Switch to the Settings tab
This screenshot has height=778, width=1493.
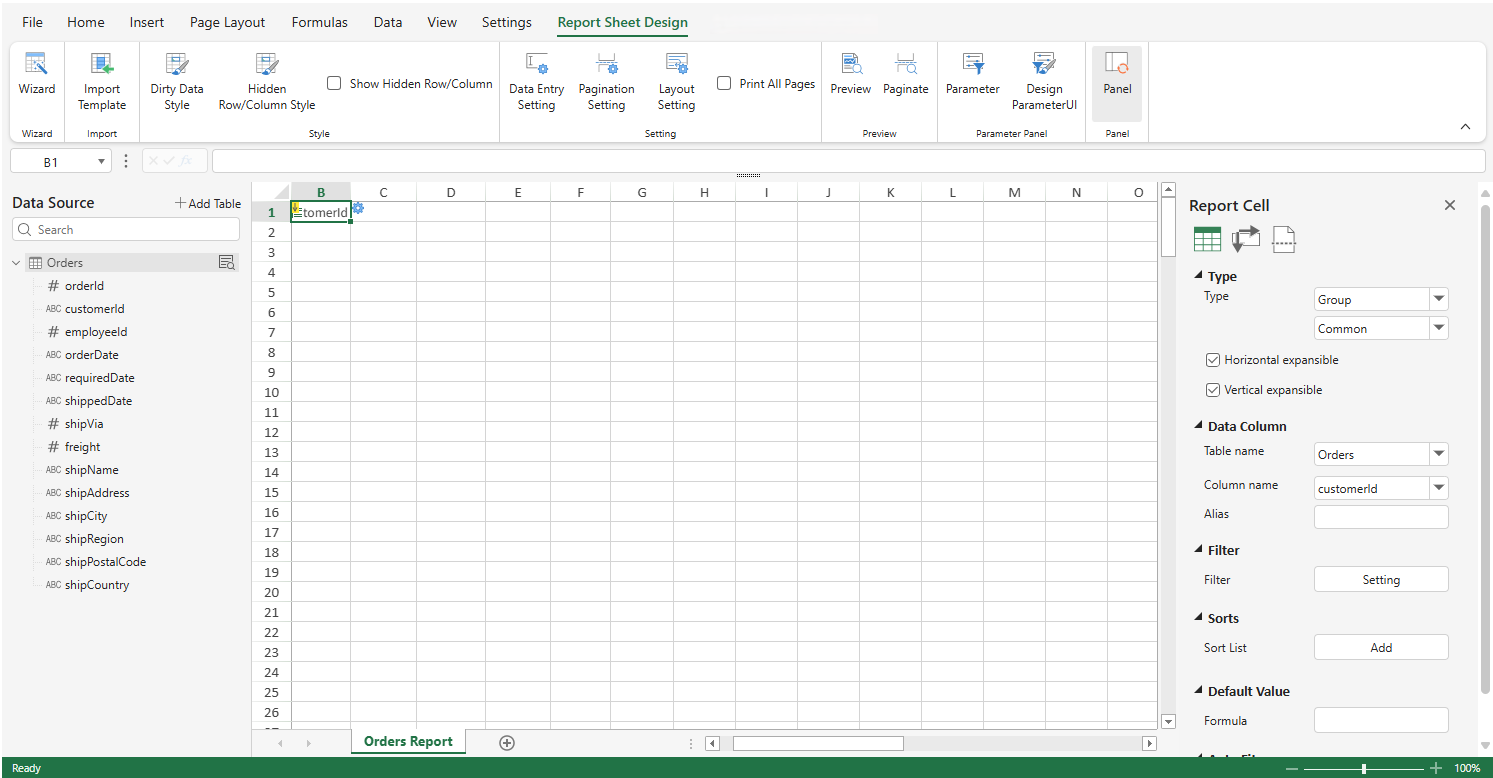click(507, 22)
